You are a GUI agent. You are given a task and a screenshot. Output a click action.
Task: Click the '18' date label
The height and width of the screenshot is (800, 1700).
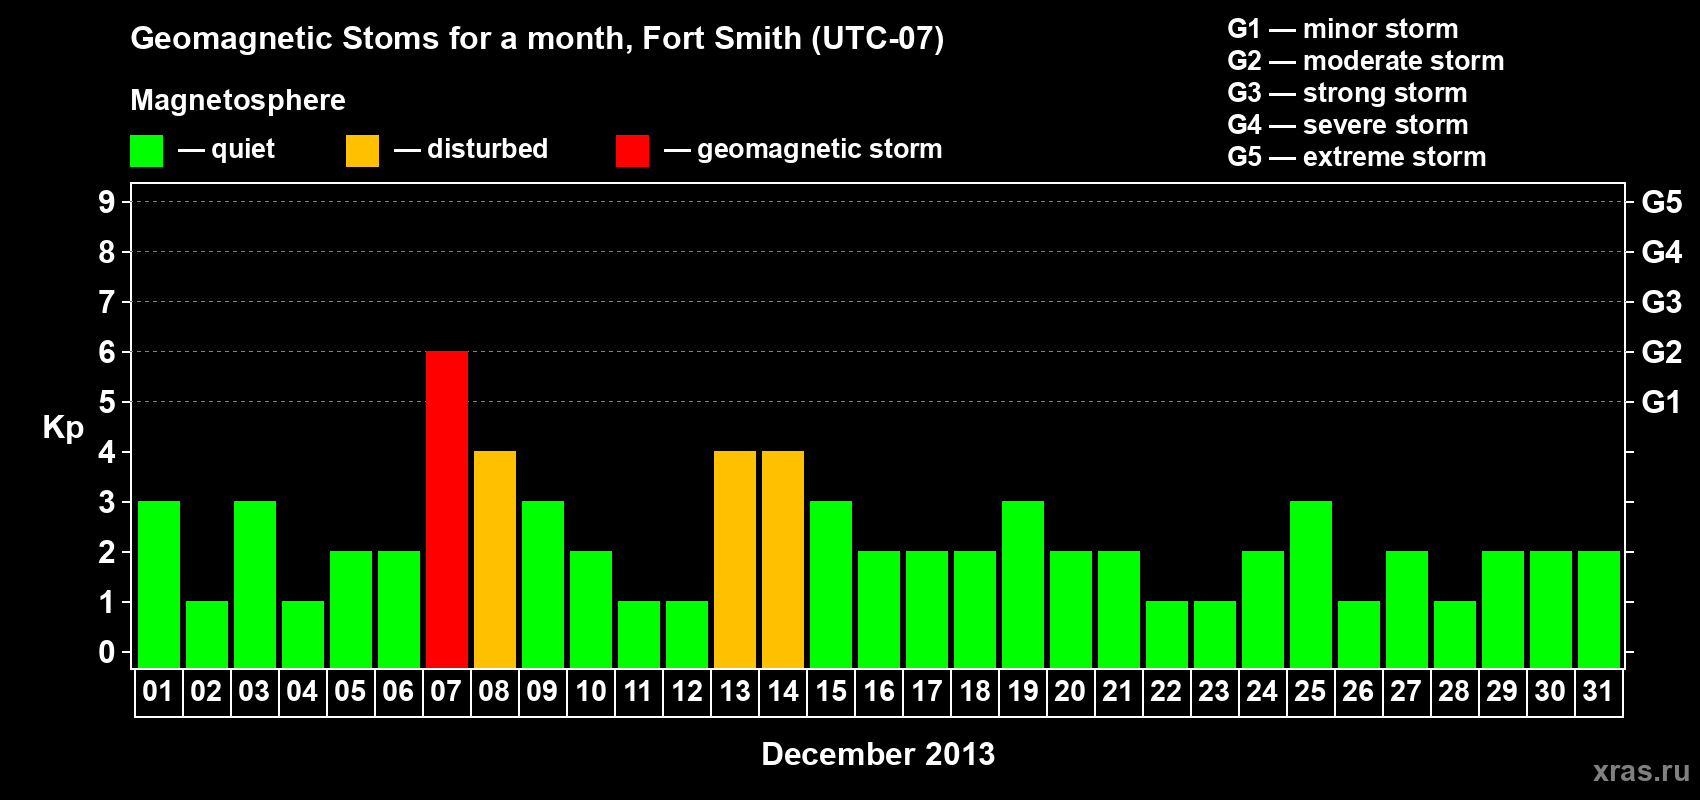[x=974, y=692]
